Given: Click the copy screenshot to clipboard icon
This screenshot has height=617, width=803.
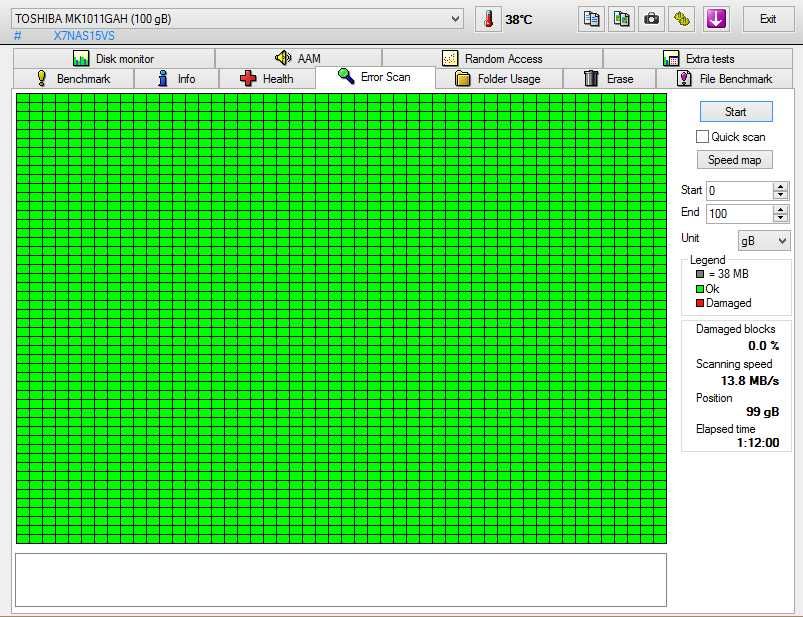Looking at the screenshot, I should [621, 19].
